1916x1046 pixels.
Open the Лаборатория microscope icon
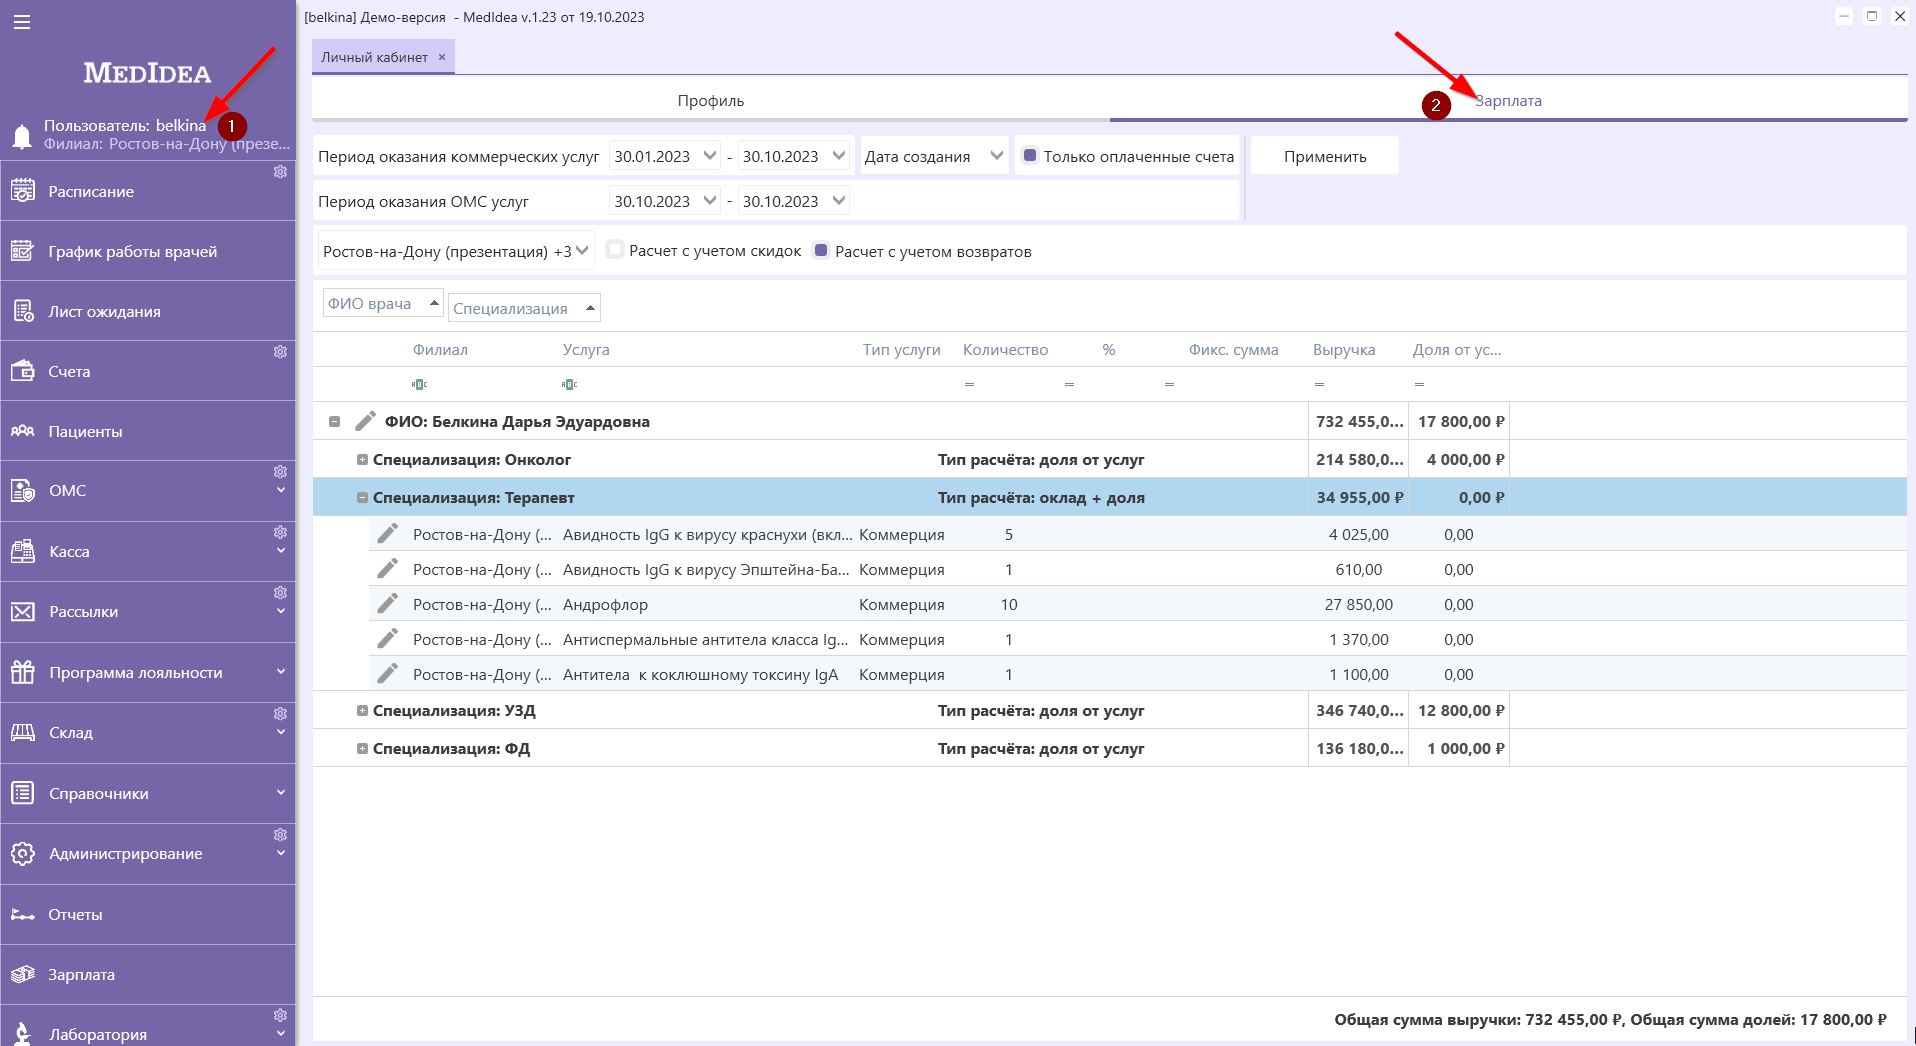pos(22,1034)
